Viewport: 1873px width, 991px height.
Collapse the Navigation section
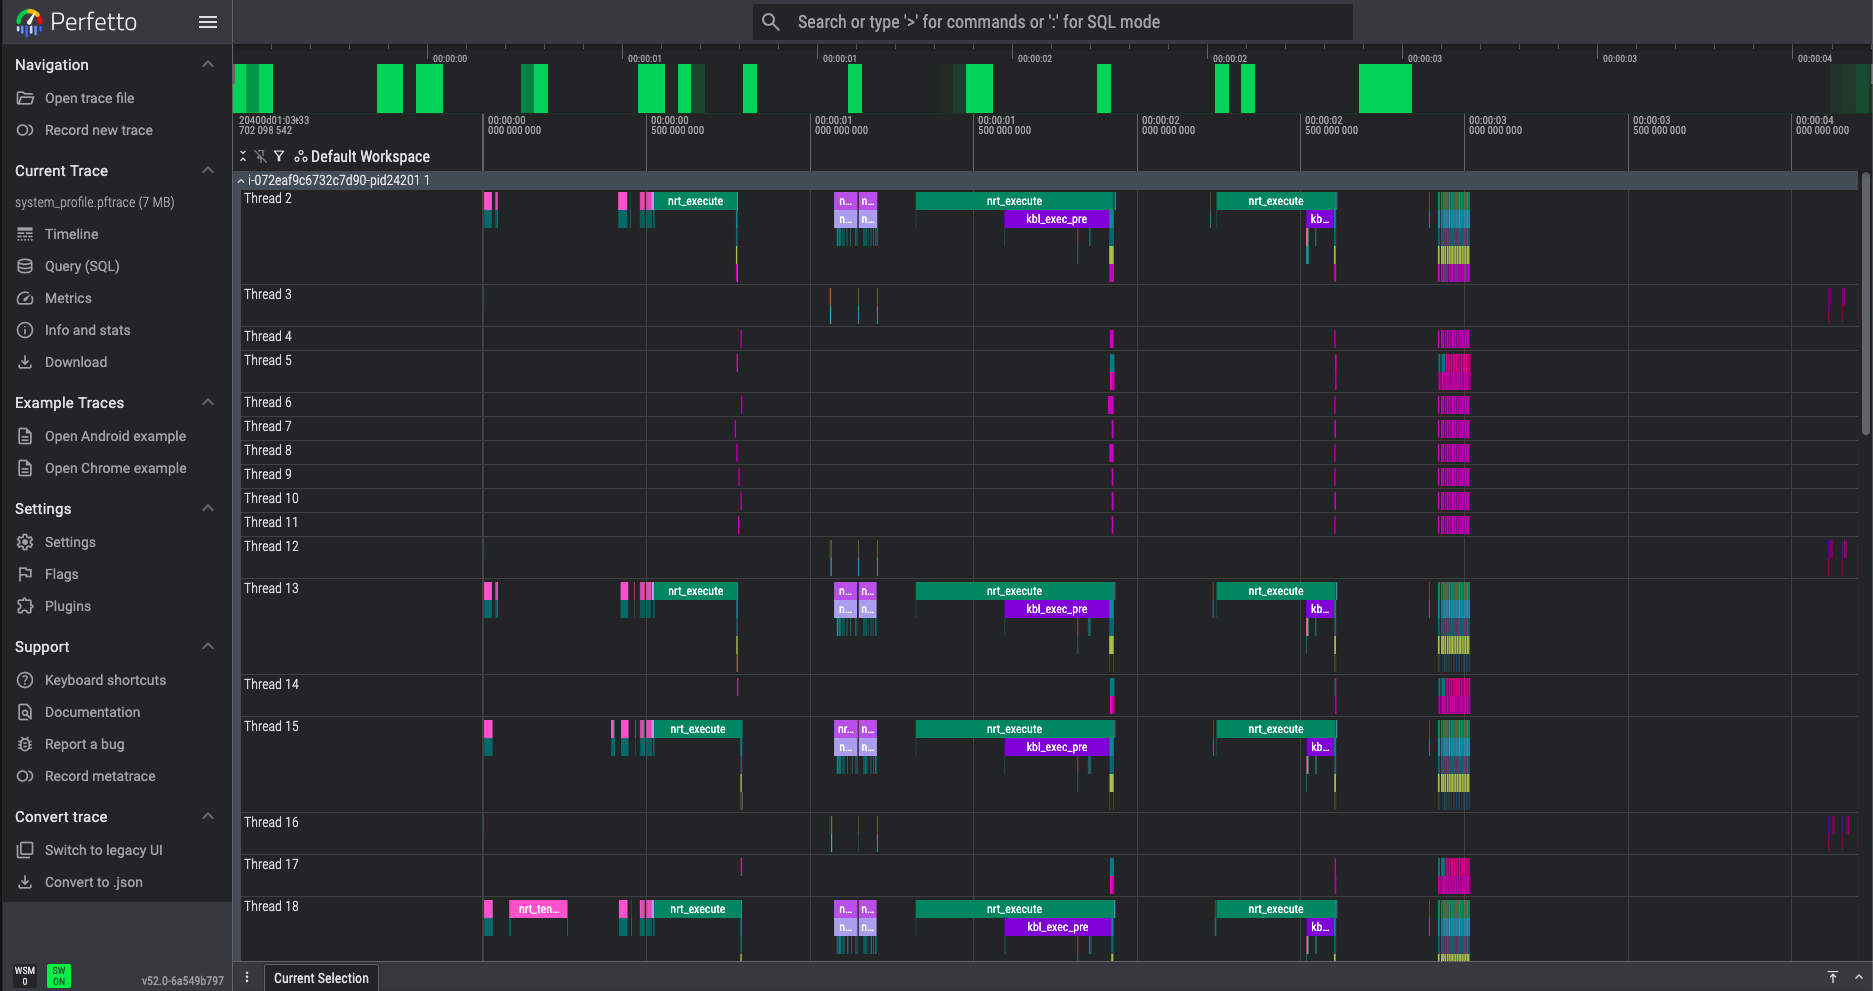207,64
